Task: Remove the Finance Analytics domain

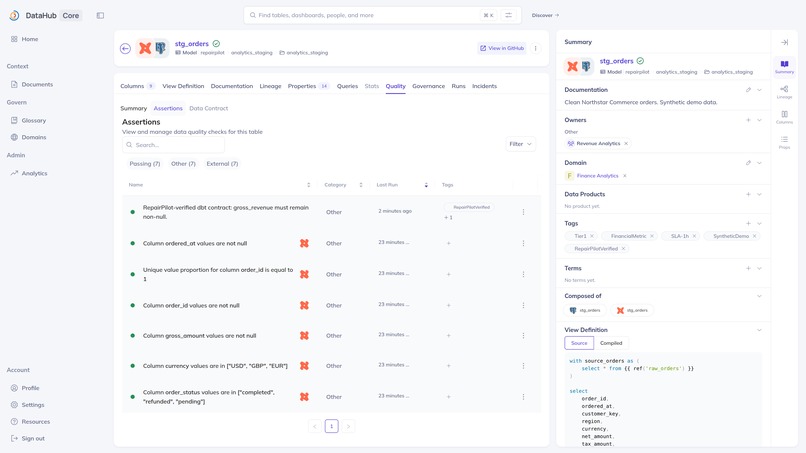Action: 625,176
